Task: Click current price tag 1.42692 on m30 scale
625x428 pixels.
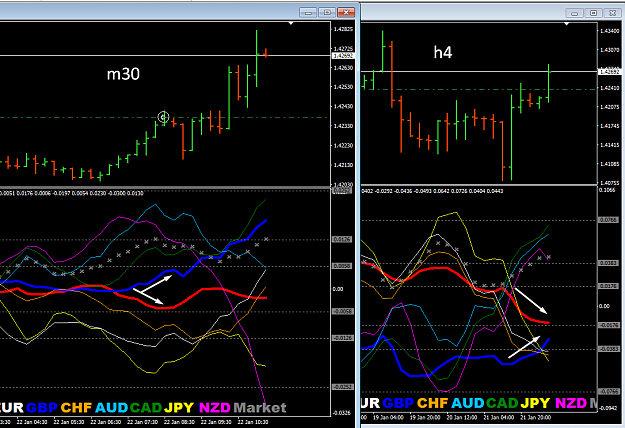Action: pyautogui.click(x=343, y=56)
